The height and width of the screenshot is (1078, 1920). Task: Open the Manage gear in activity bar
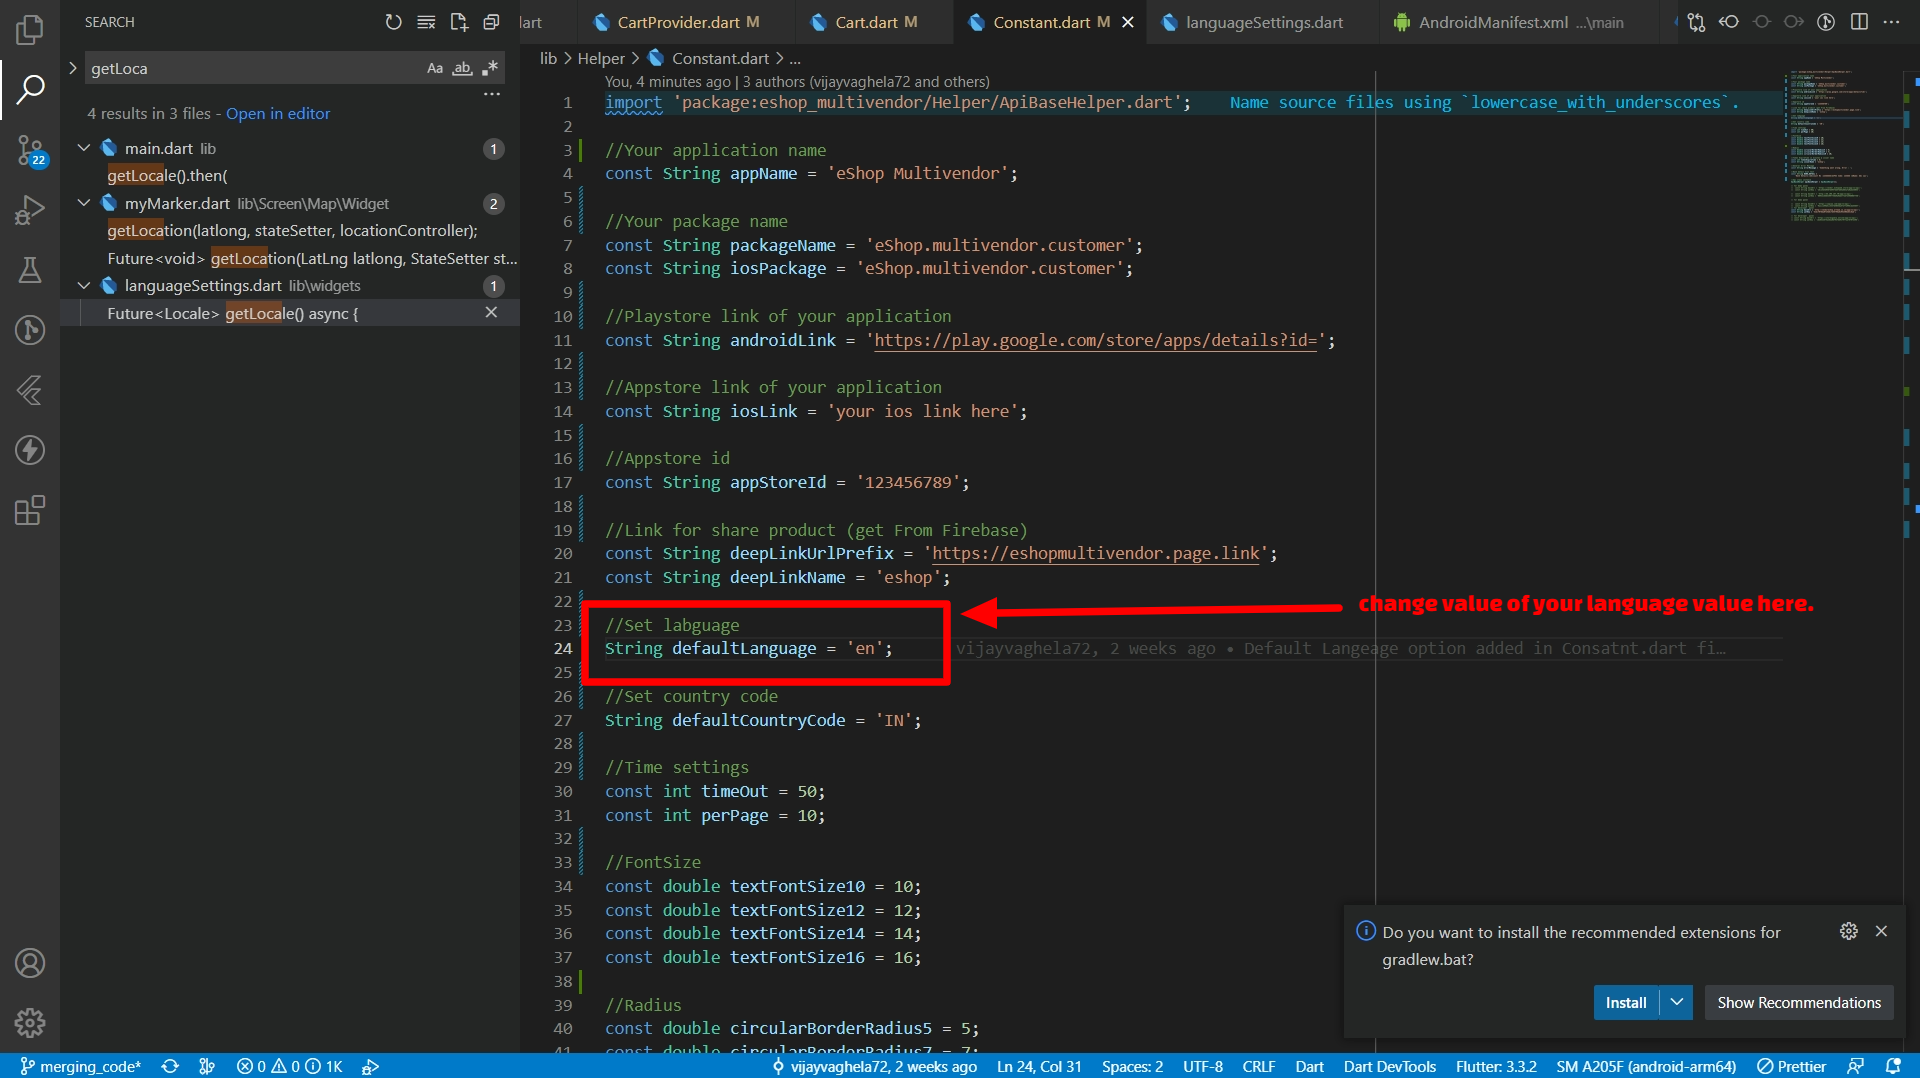30,1023
